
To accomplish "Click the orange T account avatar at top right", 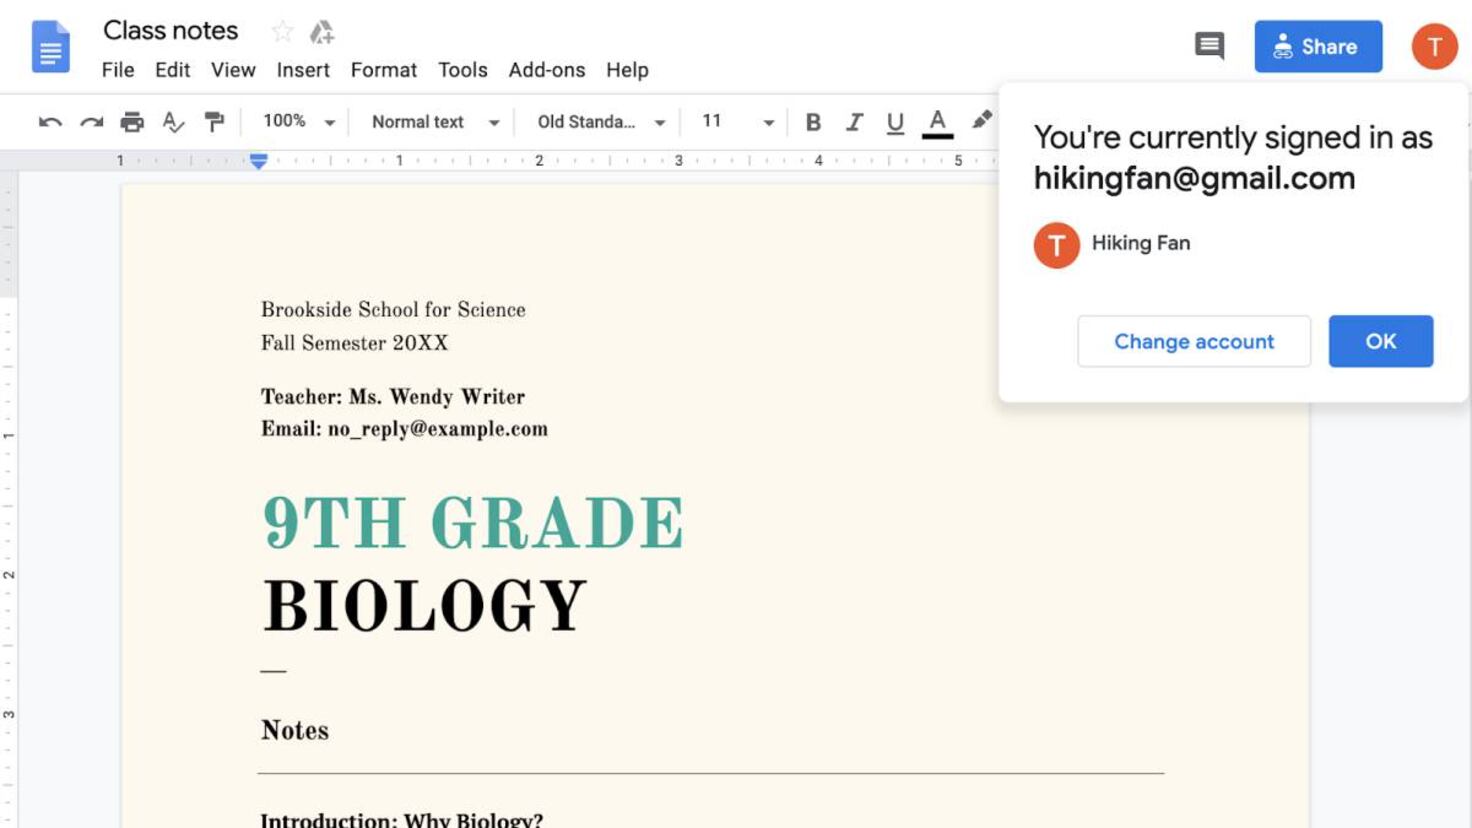I will (1434, 46).
